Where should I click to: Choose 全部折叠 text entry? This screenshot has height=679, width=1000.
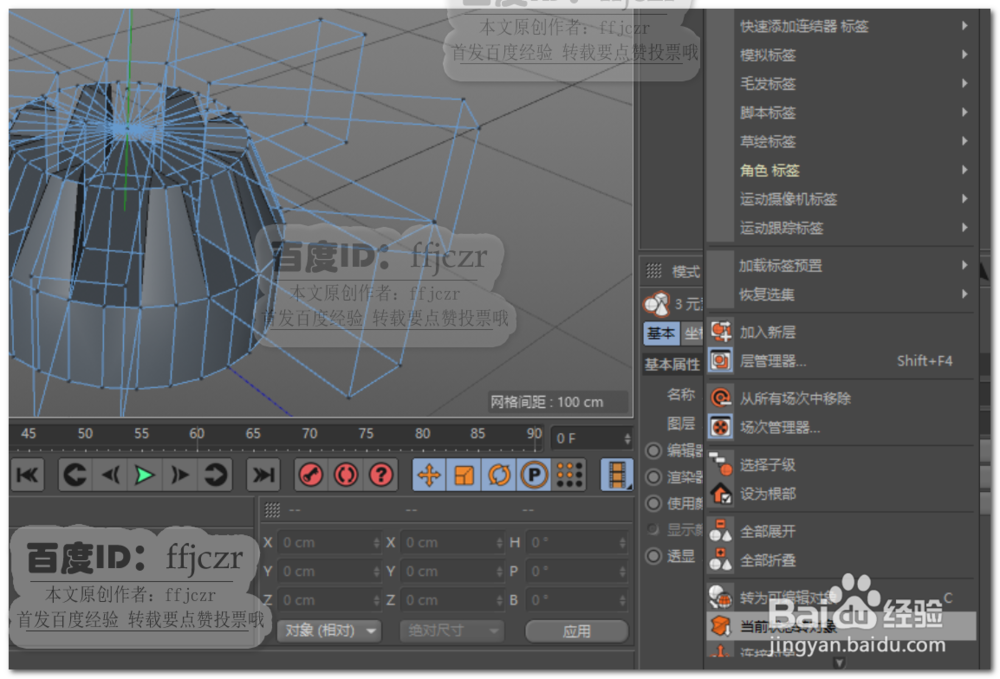768,560
